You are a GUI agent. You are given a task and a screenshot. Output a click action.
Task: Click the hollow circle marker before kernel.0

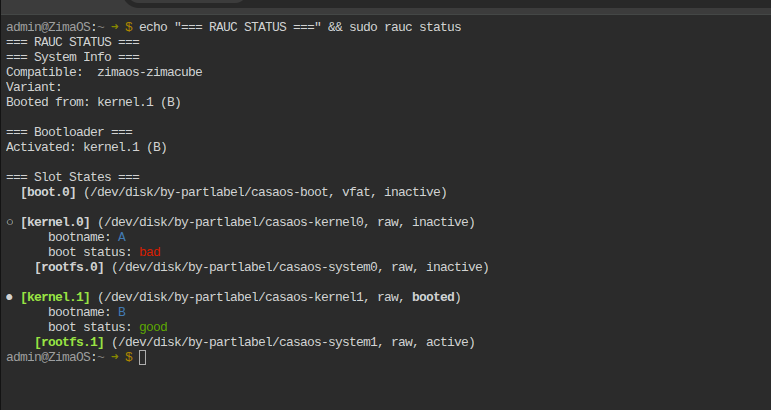(9, 222)
